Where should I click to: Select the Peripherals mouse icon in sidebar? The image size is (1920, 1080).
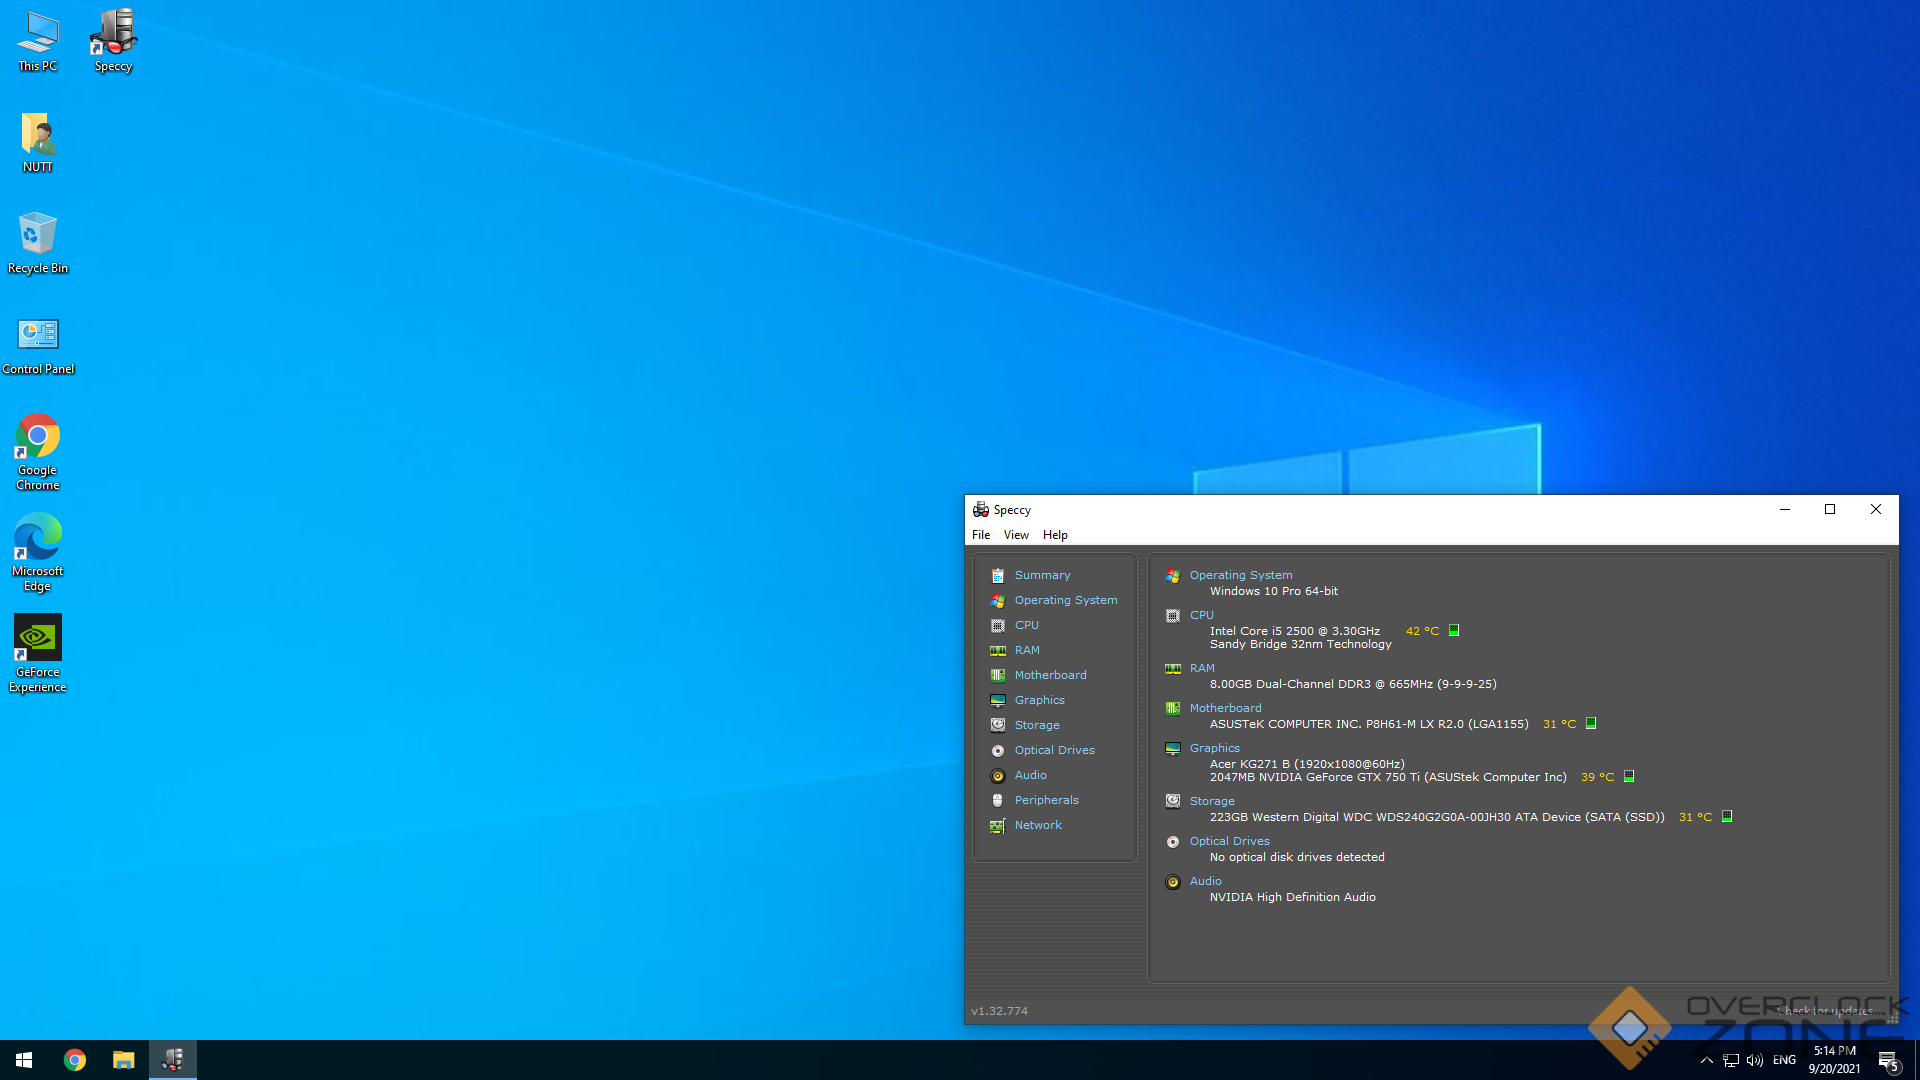997,800
